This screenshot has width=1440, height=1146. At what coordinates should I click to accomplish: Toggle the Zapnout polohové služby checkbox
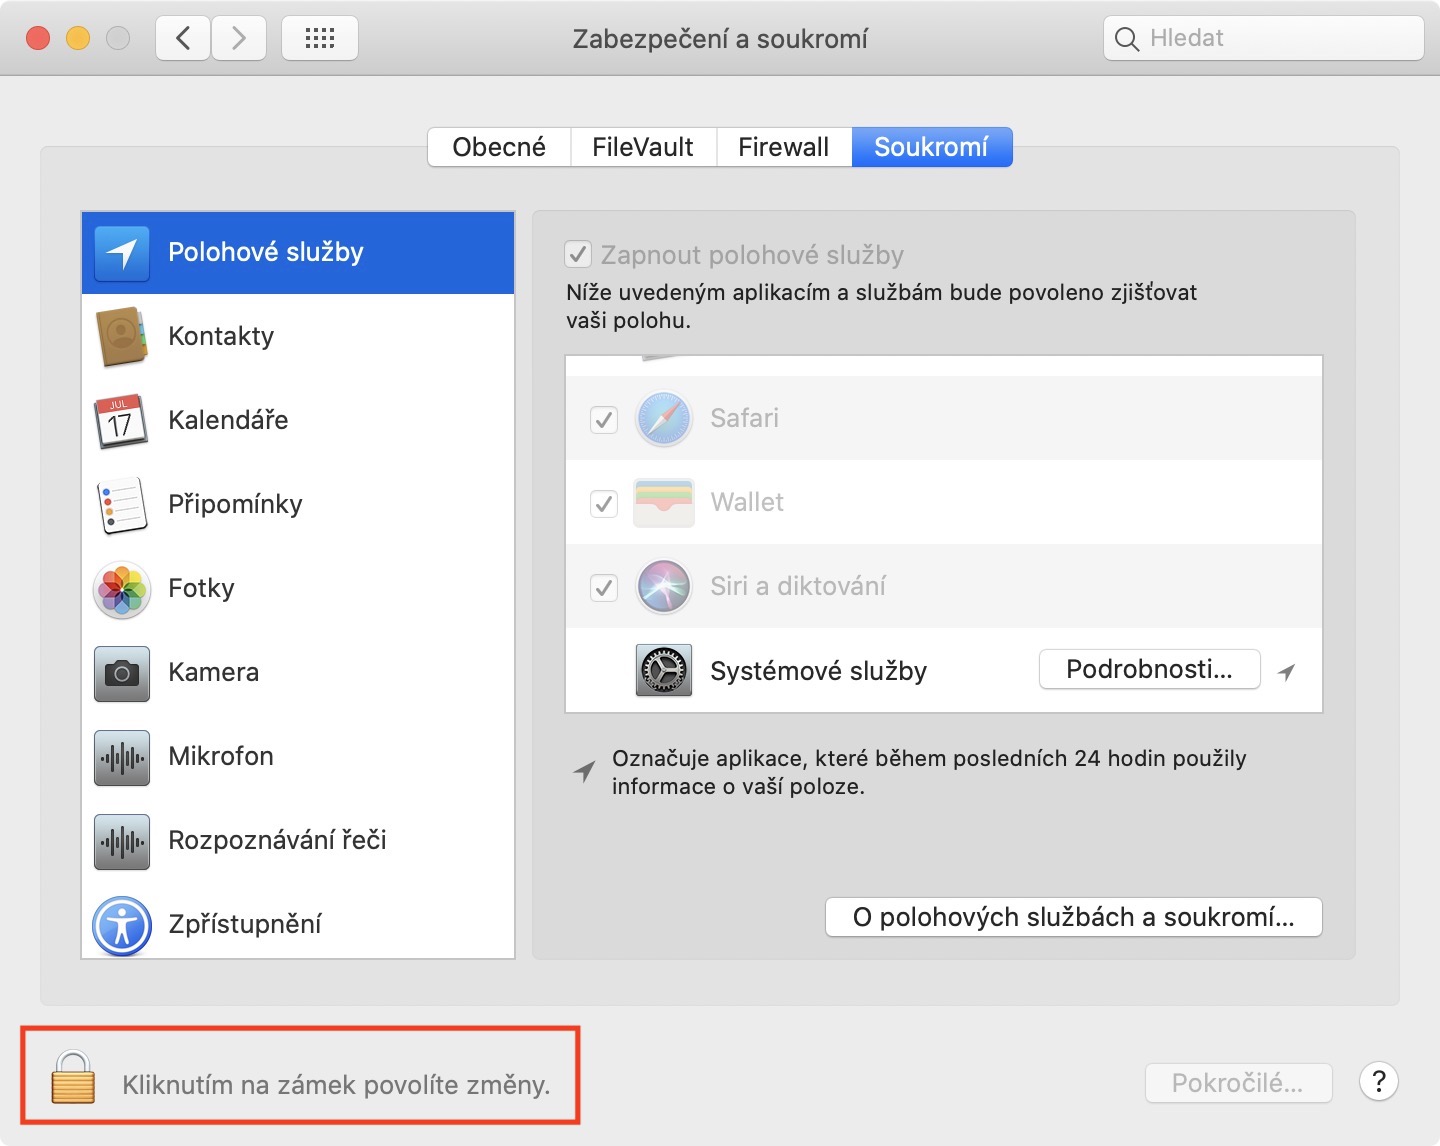point(579,255)
